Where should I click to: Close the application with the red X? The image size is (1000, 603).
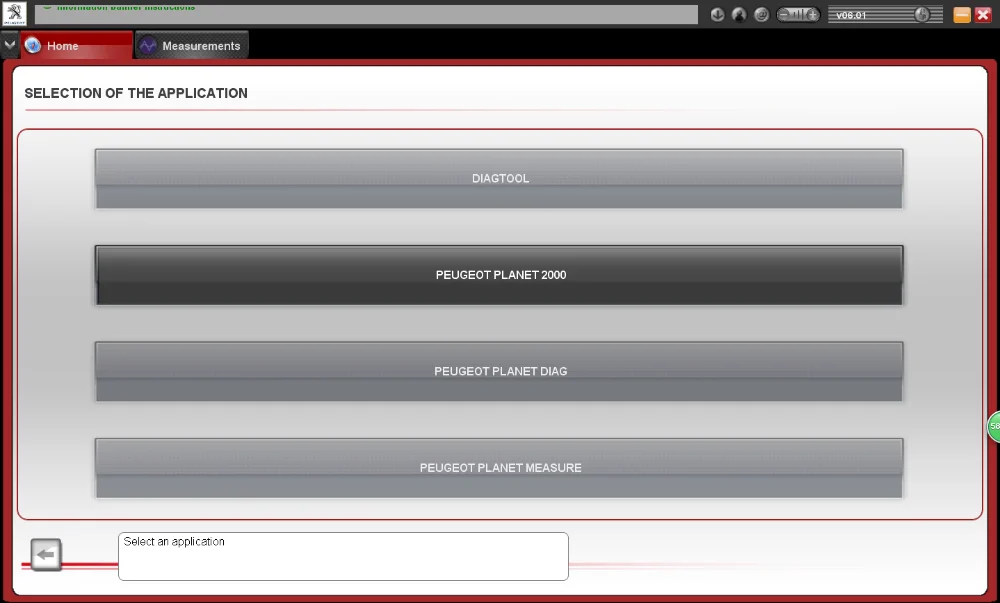point(983,15)
